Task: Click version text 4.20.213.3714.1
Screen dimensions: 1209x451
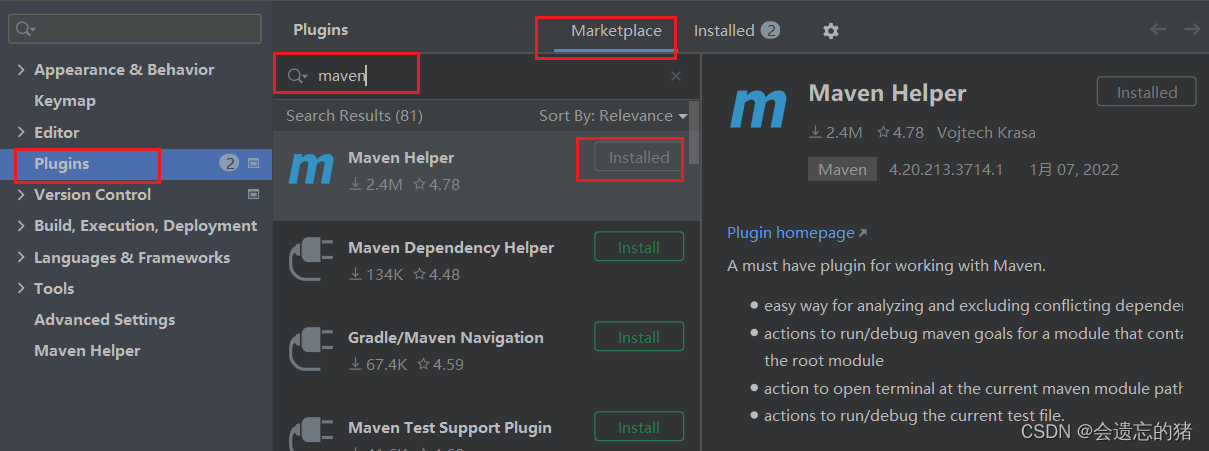Action: [946, 169]
